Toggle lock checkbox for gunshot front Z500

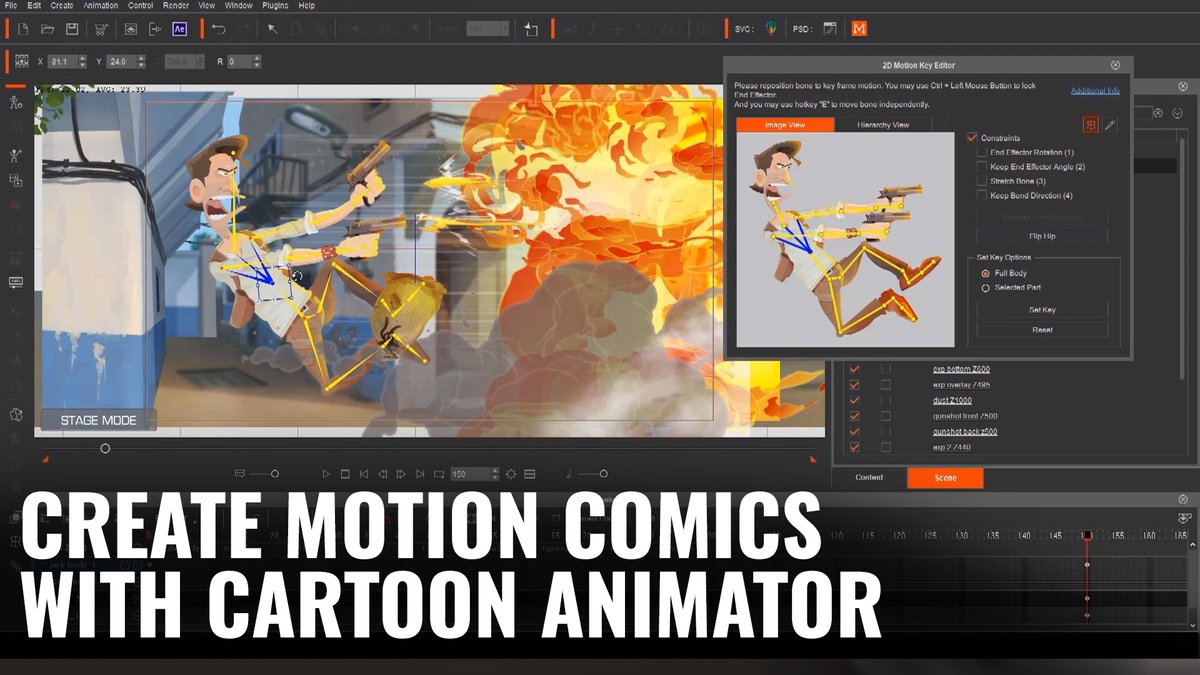click(x=886, y=416)
